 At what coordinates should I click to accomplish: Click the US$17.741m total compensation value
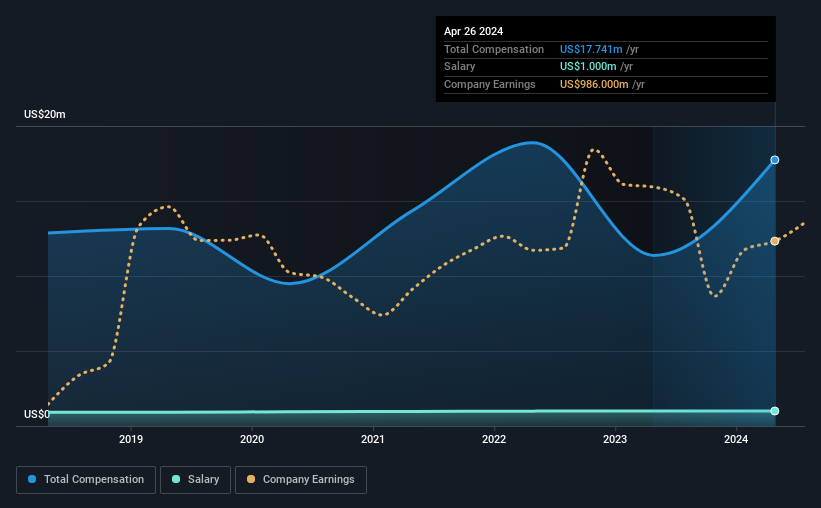tap(591, 49)
